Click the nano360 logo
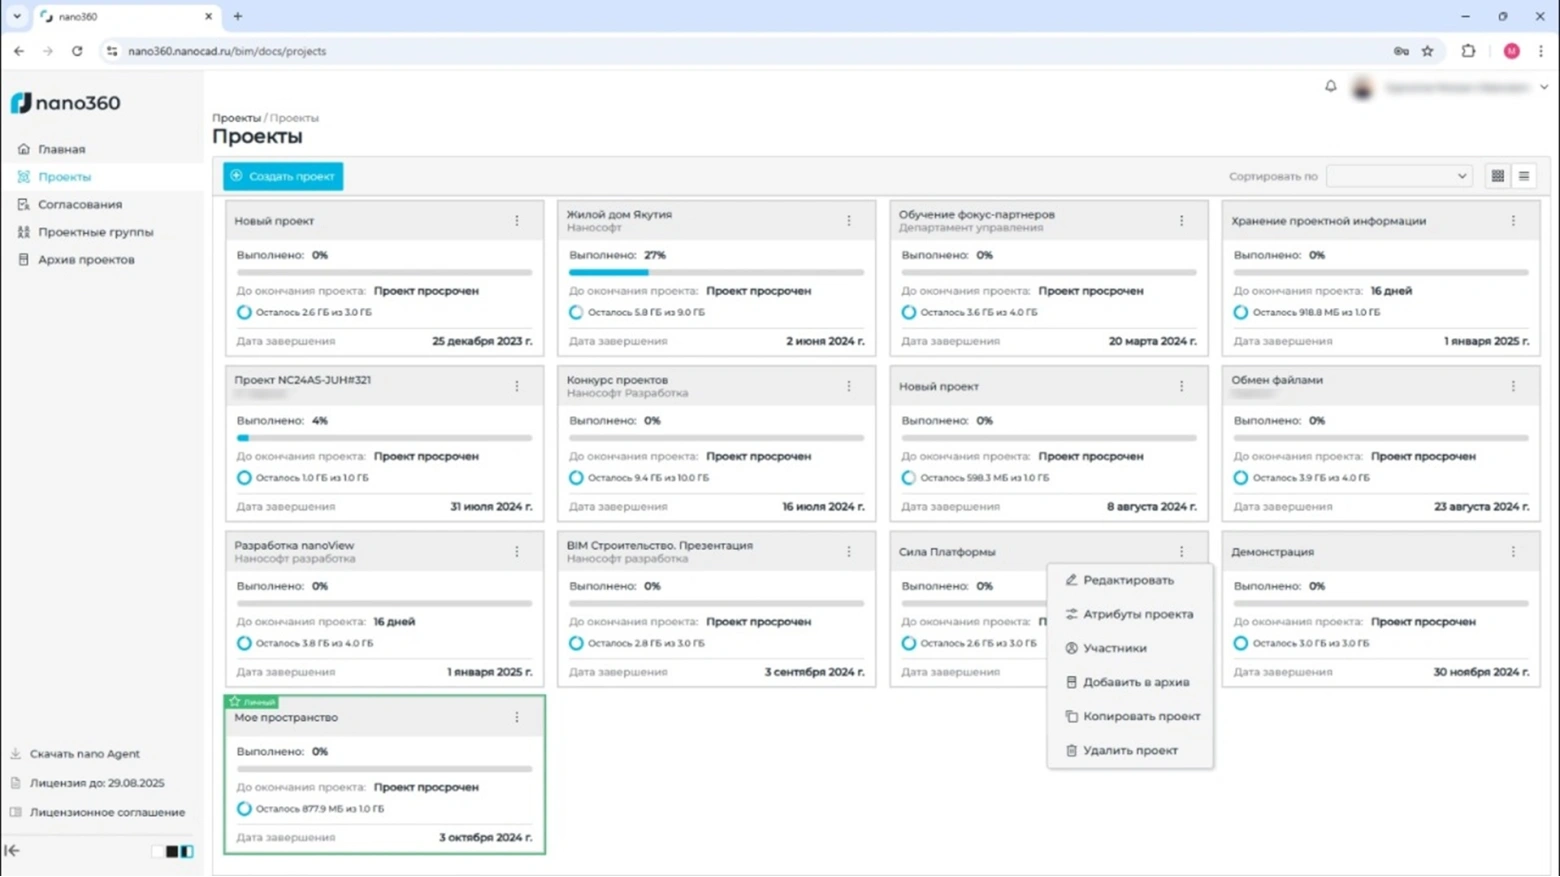Screen dimensions: 1560x877 (66, 103)
